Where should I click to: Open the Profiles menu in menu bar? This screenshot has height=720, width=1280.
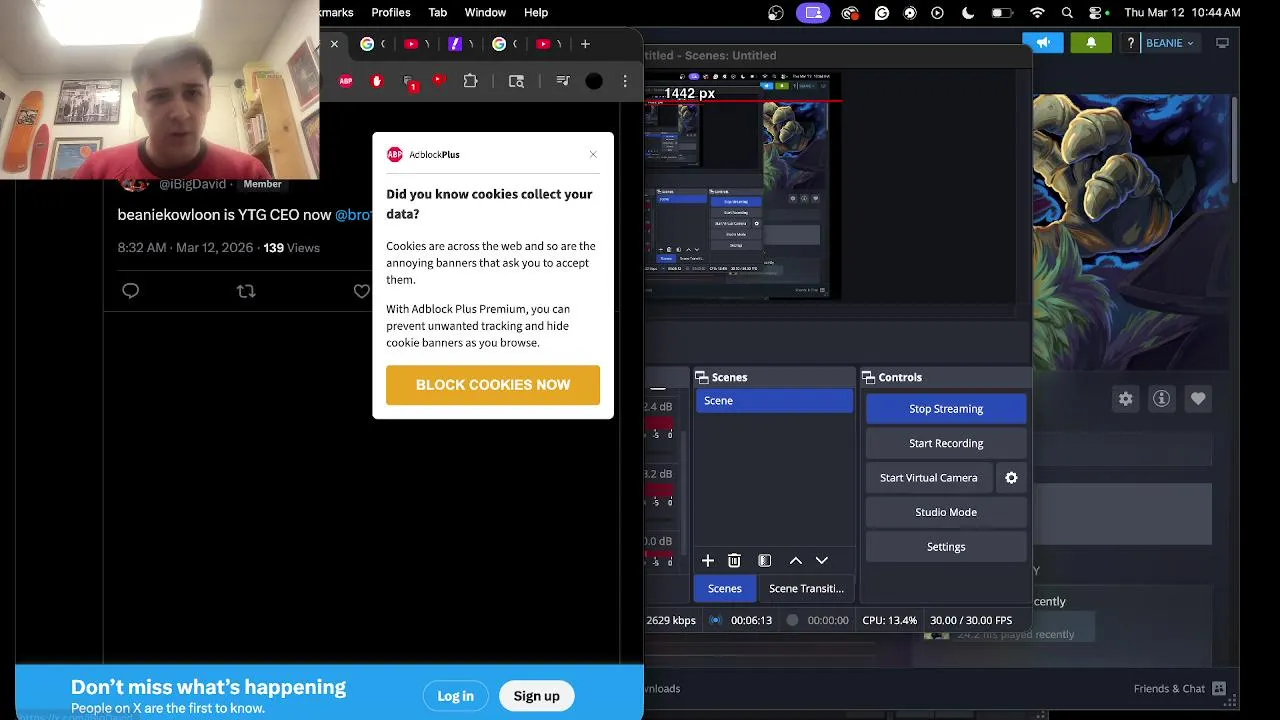tap(391, 12)
